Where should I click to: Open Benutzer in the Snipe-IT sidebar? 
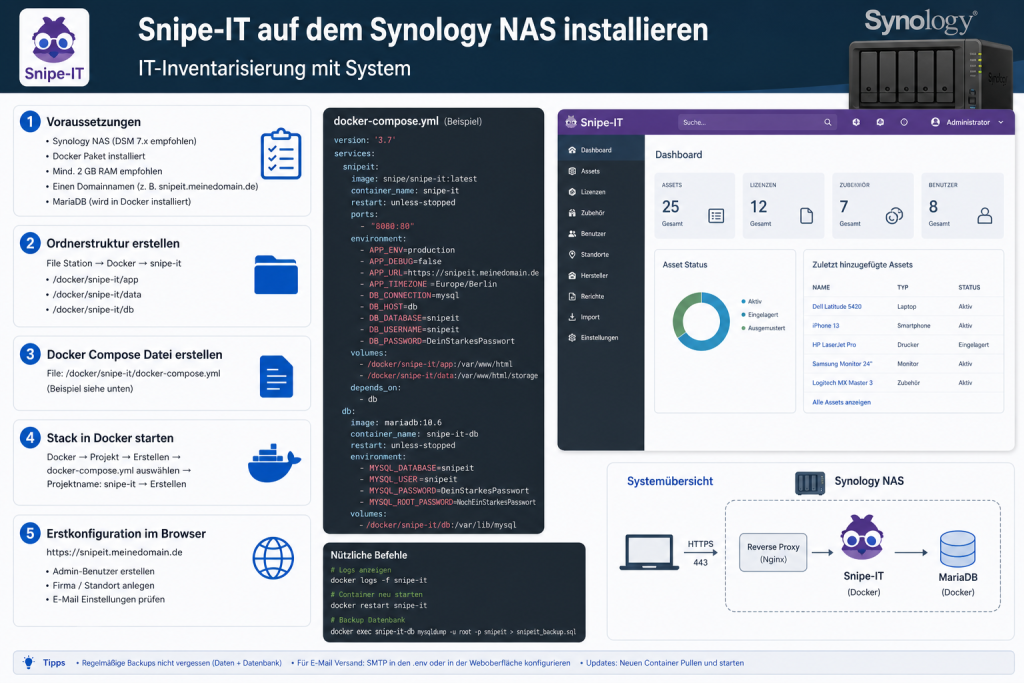[x=601, y=233]
